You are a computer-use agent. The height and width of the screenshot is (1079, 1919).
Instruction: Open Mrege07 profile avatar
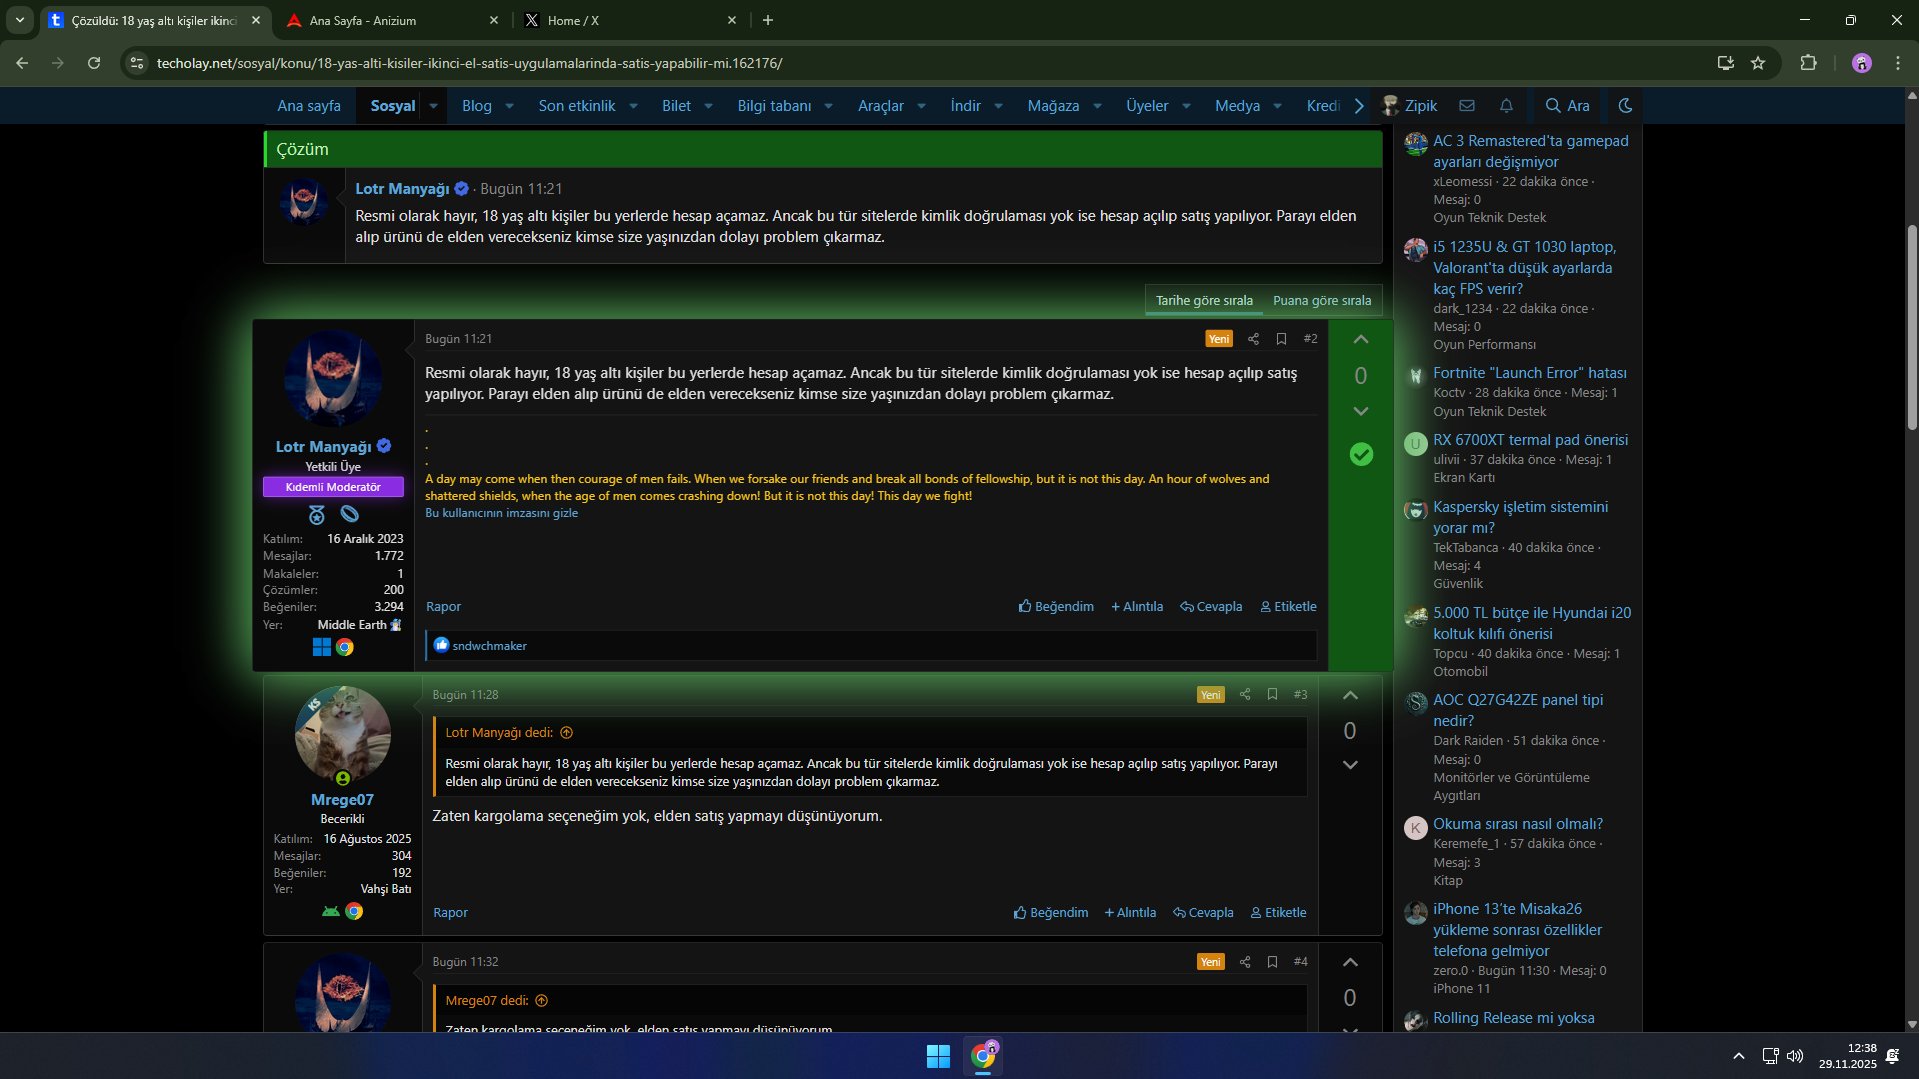[x=342, y=735]
